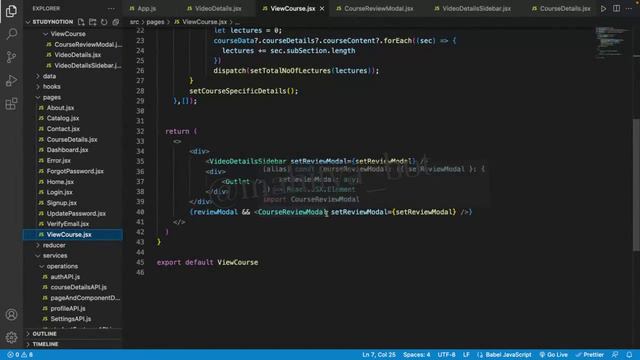Switch to the CourseDetails.jsx tab
640x360 pixels.
tap(561, 9)
